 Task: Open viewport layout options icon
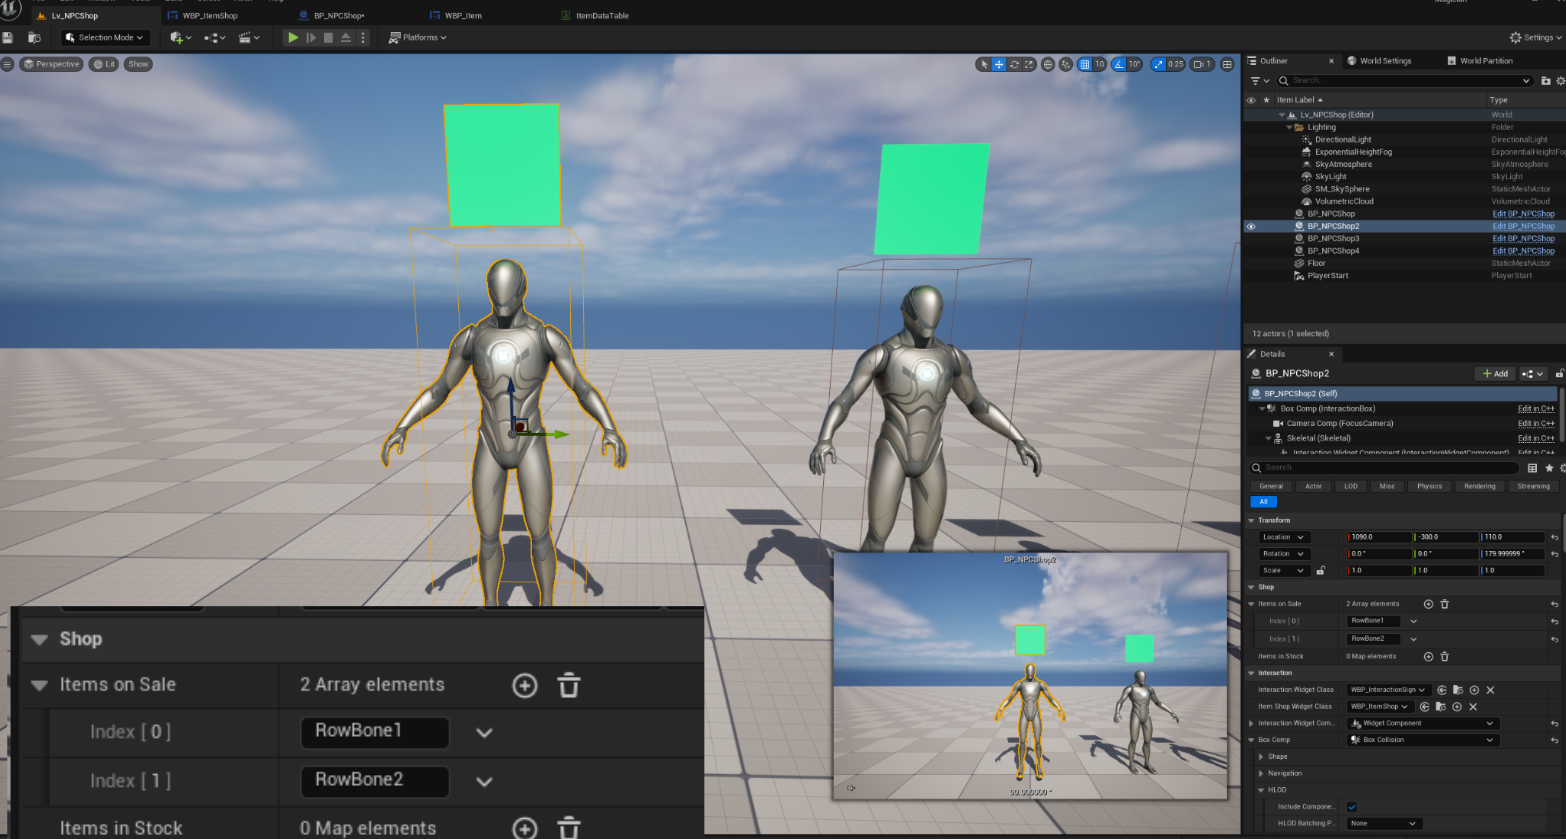click(1227, 64)
